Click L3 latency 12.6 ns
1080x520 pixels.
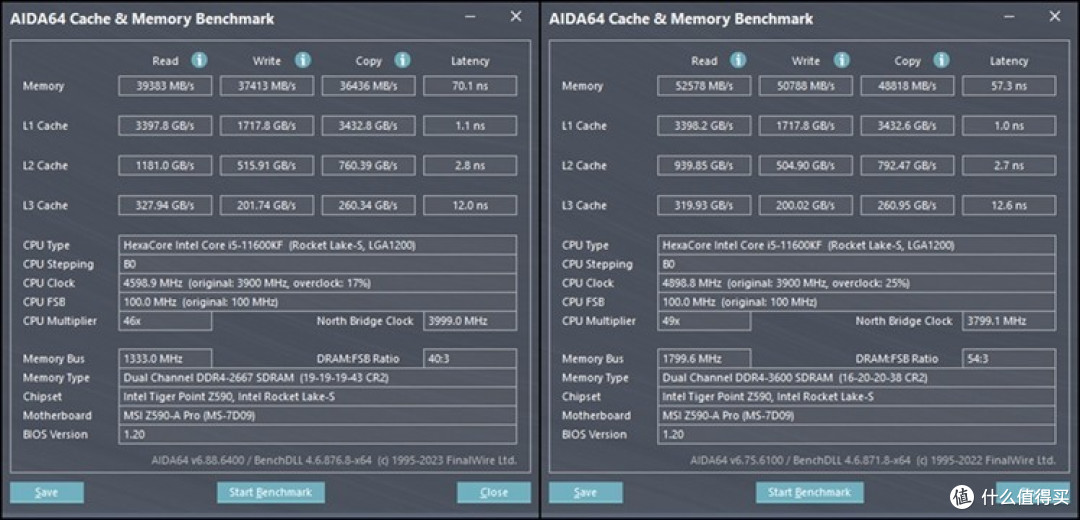tap(1008, 205)
